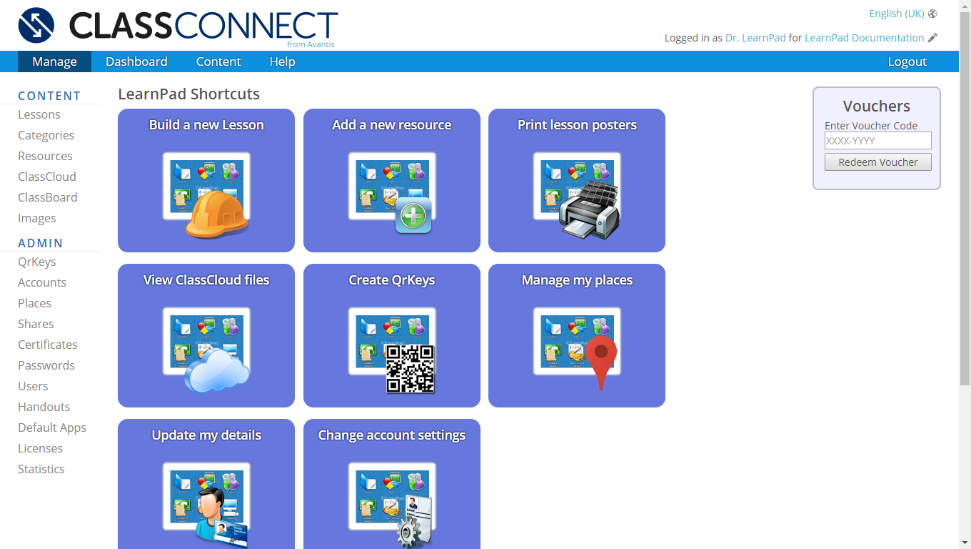Click the page vertical scrollbar thumb

[965, 198]
